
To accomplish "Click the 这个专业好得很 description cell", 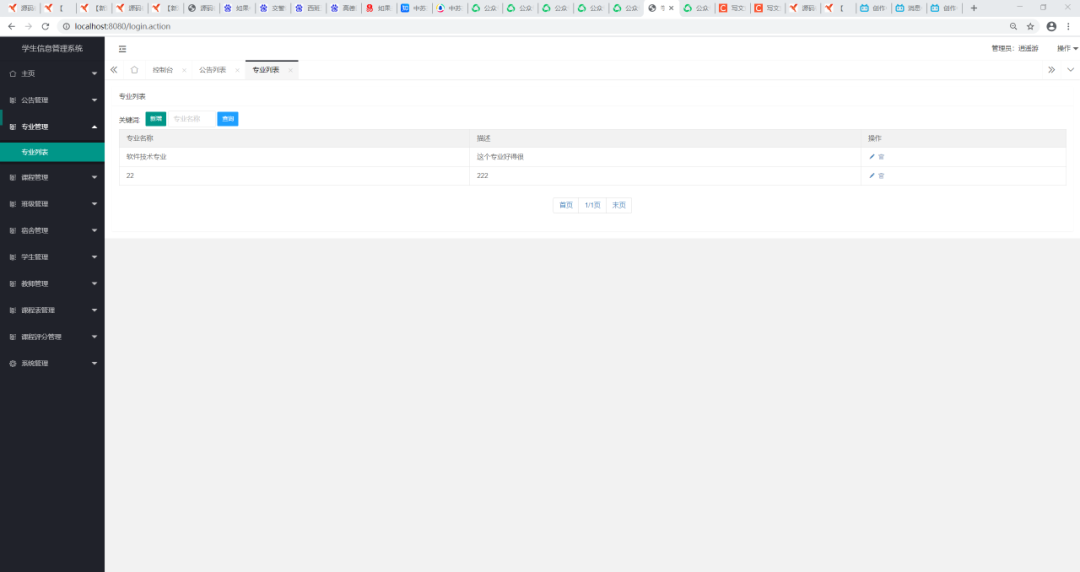I will click(665, 157).
